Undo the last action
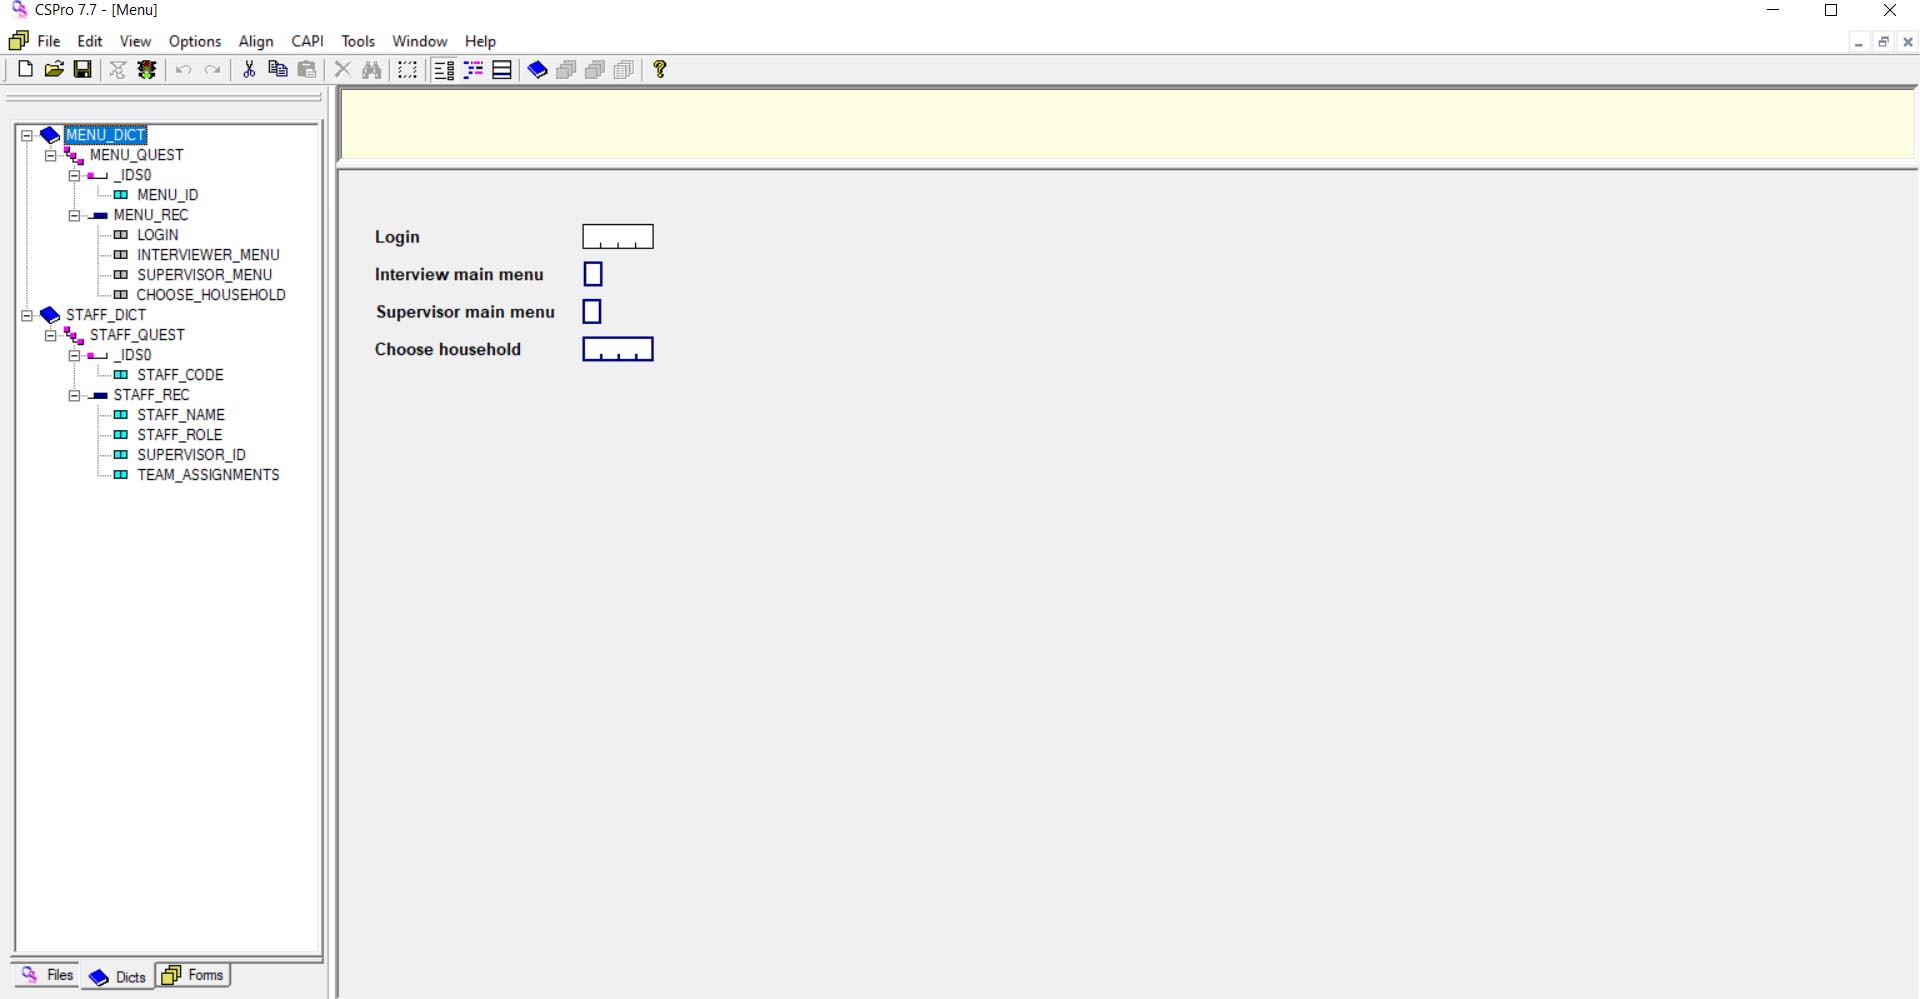 (183, 69)
